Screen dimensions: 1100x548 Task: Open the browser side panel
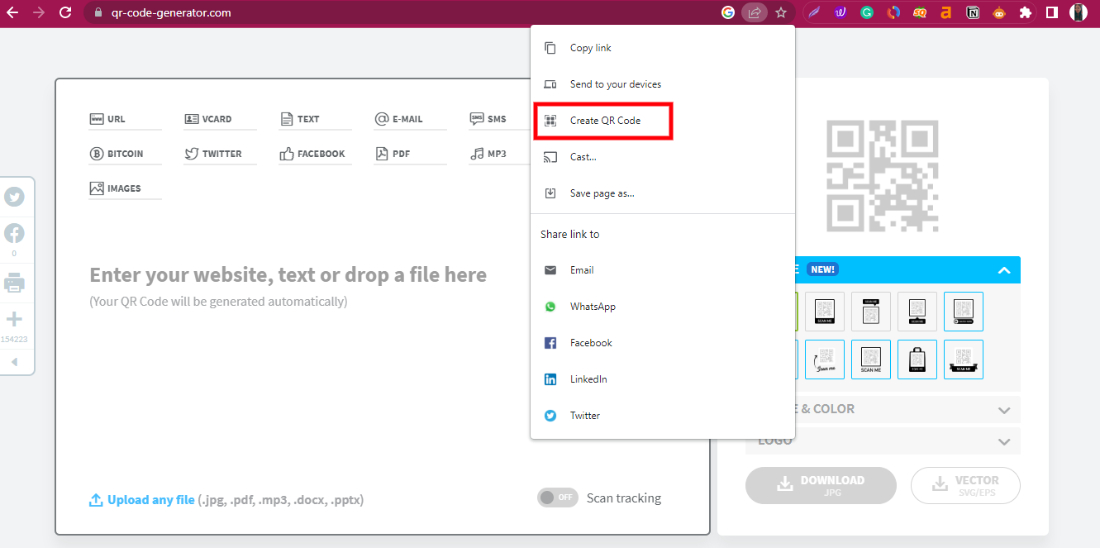[x=1052, y=13]
